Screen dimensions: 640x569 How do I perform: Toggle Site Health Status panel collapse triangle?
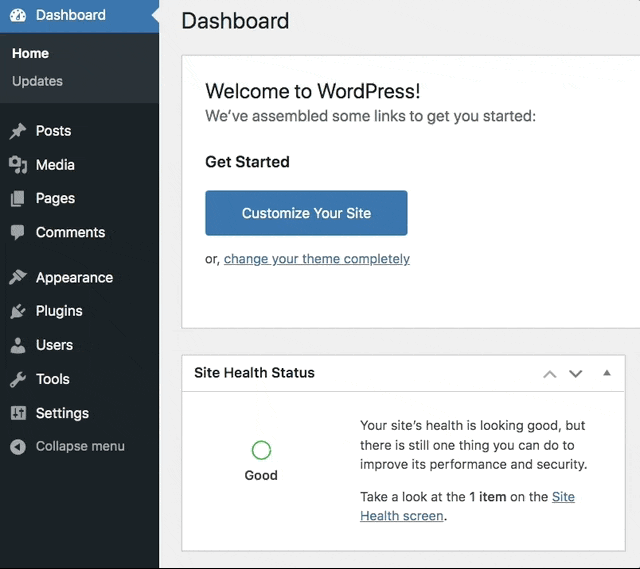pos(607,373)
